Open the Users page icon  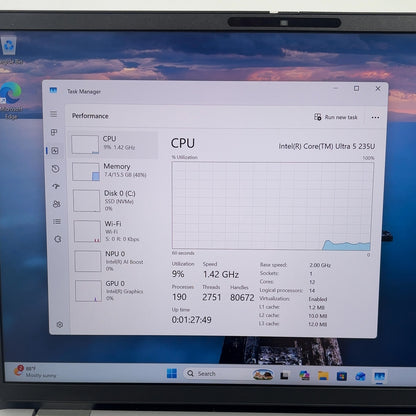click(x=57, y=204)
